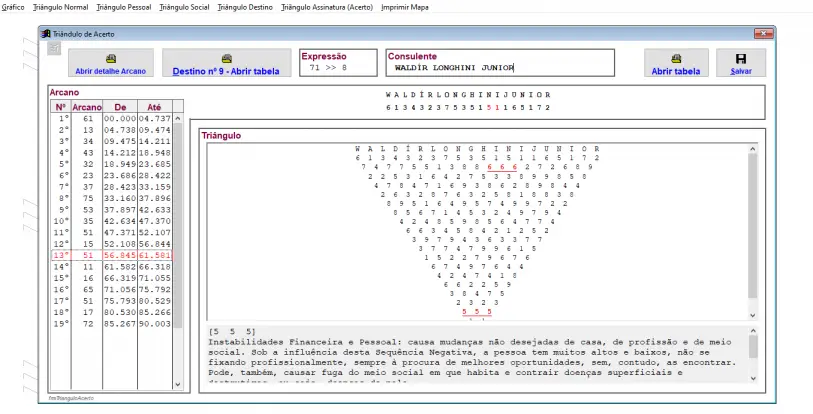Close the Triângulo de Acerto window

point(764,33)
